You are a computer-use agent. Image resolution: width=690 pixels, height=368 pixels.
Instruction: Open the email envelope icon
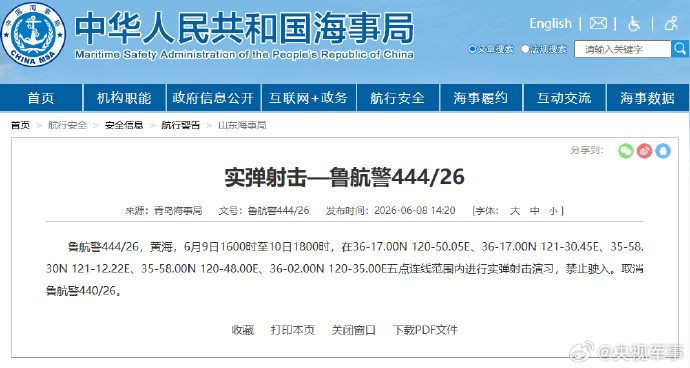point(598,23)
